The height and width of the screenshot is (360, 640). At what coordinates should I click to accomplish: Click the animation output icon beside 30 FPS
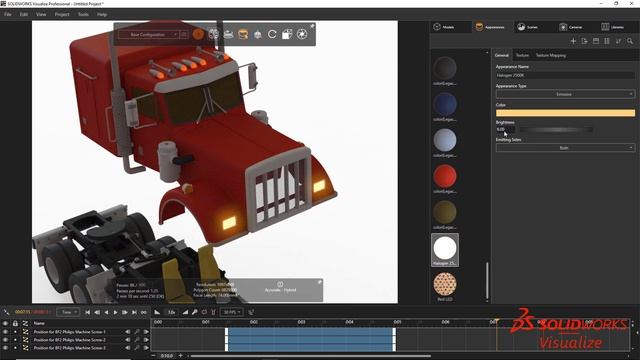[x=251, y=312]
